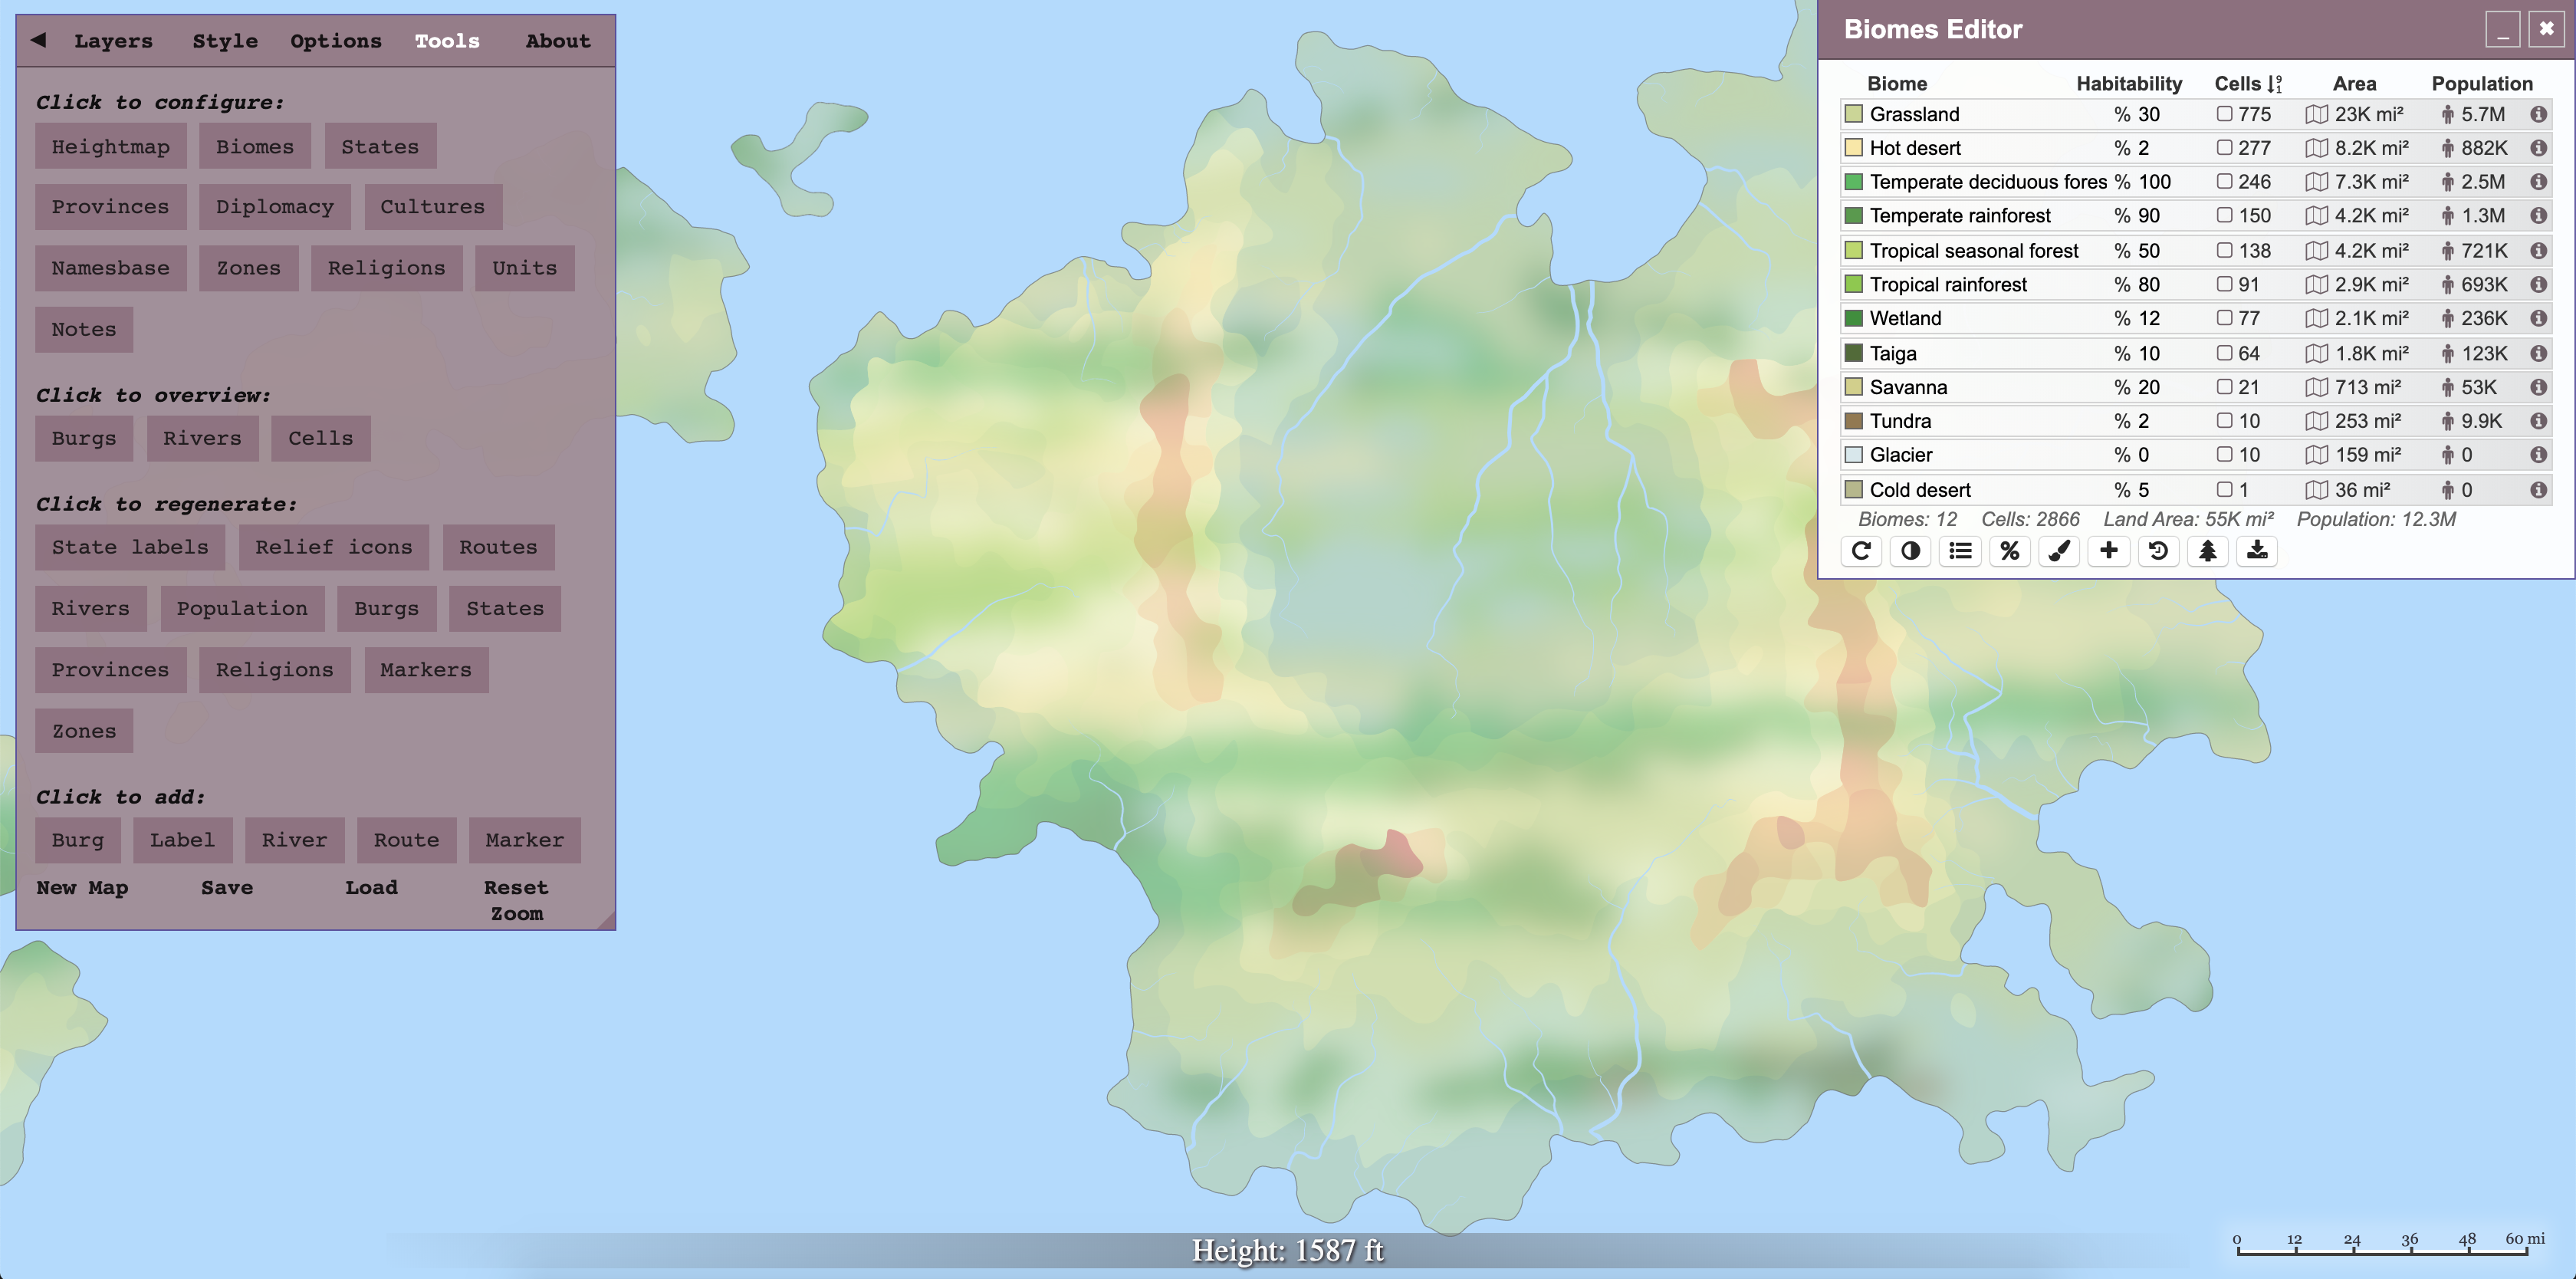The image size is (2576, 1279).
Task: Switch to the Style tab
Action: click(225, 41)
